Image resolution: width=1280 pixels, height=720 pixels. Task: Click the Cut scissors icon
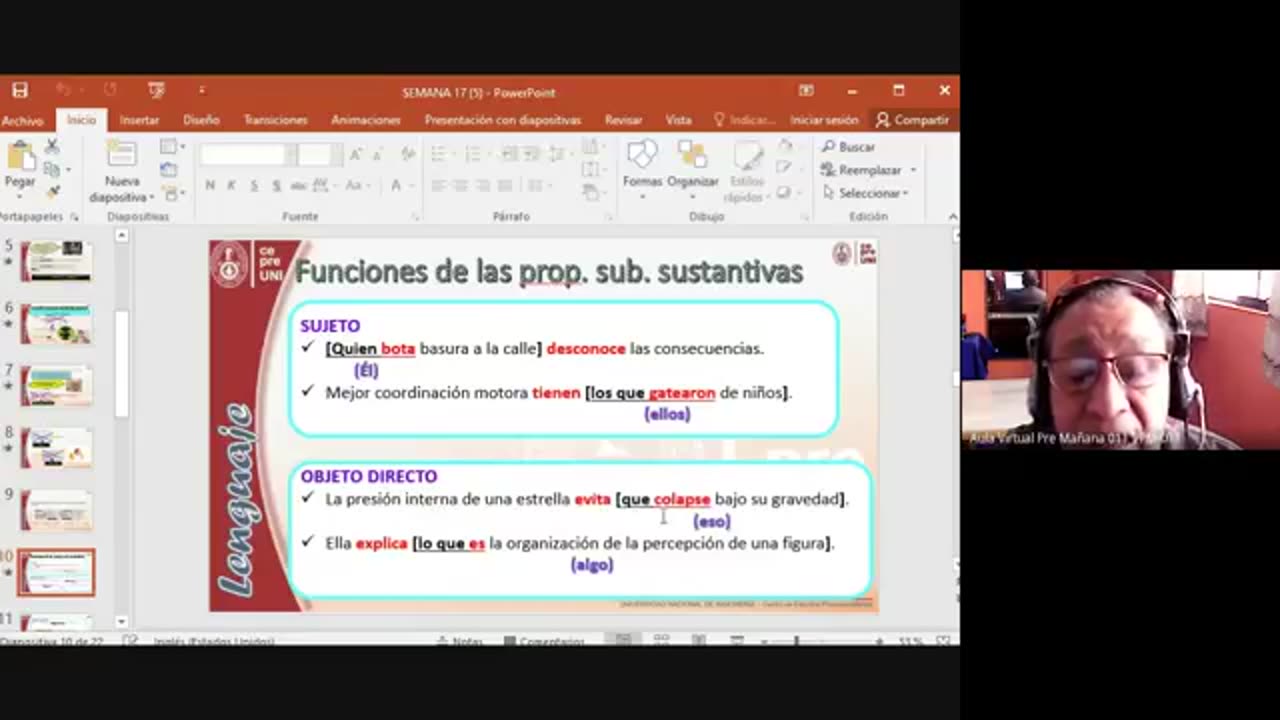[x=52, y=148]
